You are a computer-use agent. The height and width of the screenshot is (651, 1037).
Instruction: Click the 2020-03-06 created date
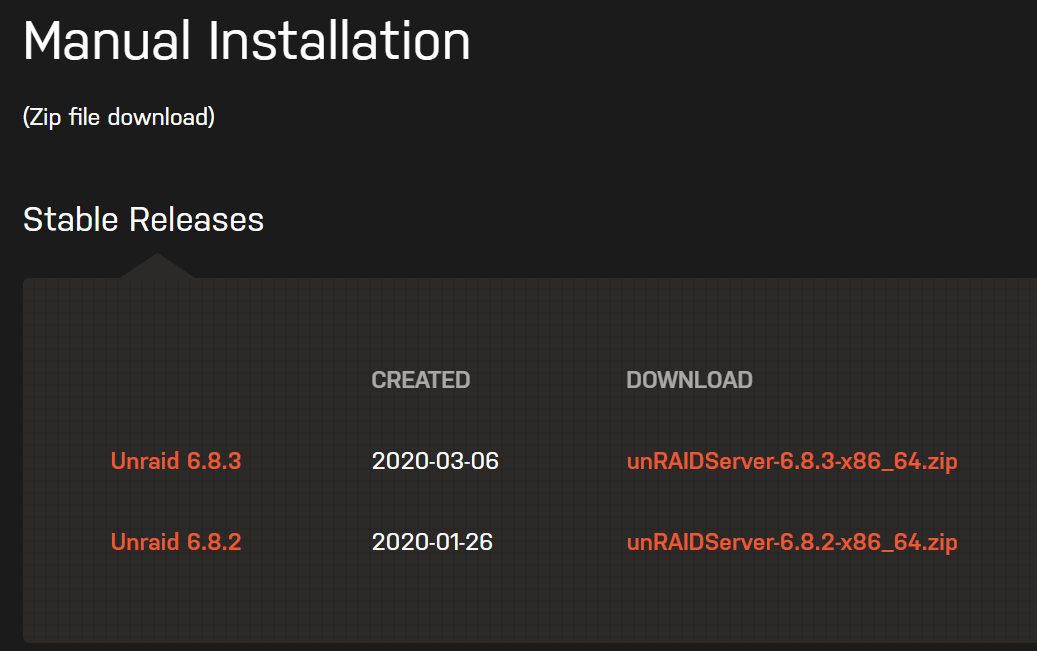[435, 461]
